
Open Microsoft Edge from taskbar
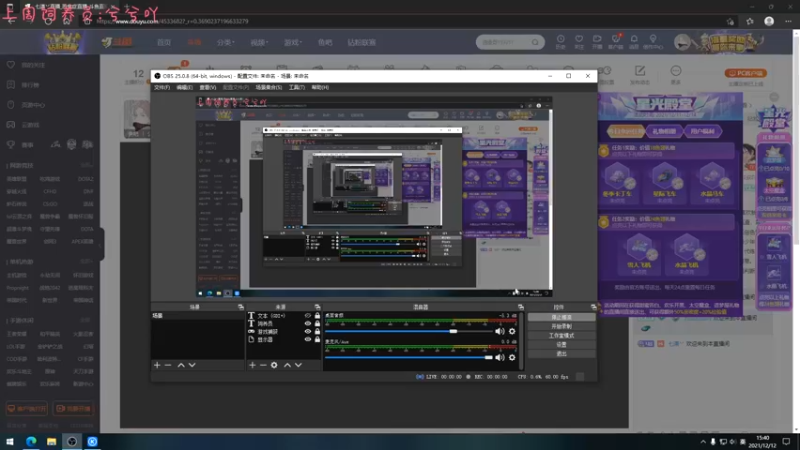pos(31,442)
